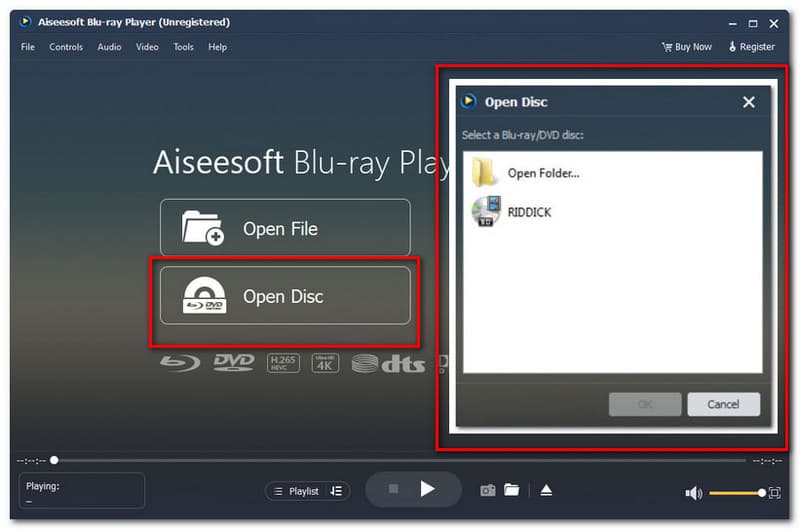Toggle full screen icon
This screenshot has height=530, width=800.
point(774,493)
